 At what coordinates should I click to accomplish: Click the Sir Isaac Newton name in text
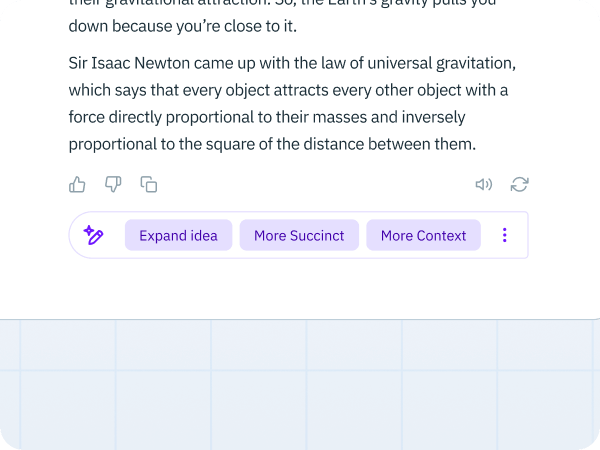coord(129,63)
